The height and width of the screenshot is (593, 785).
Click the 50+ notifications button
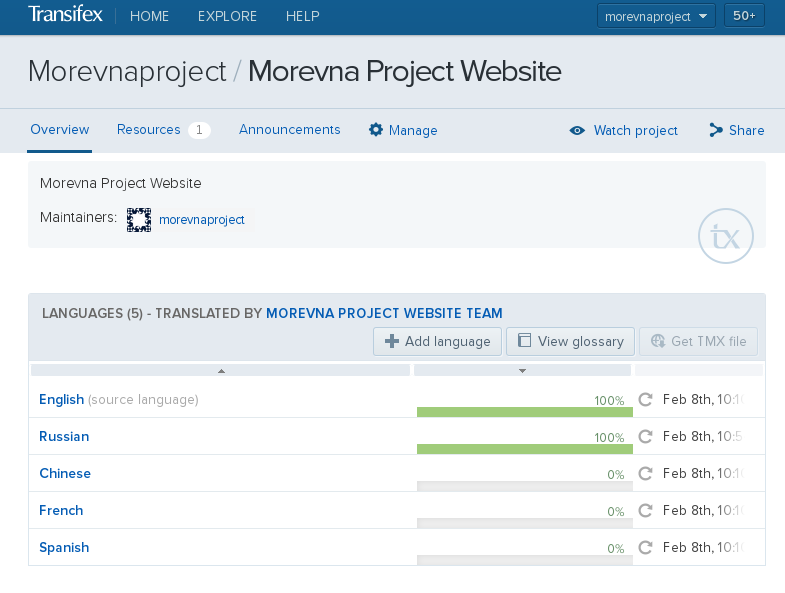pyautogui.click(x=744, y=16)
